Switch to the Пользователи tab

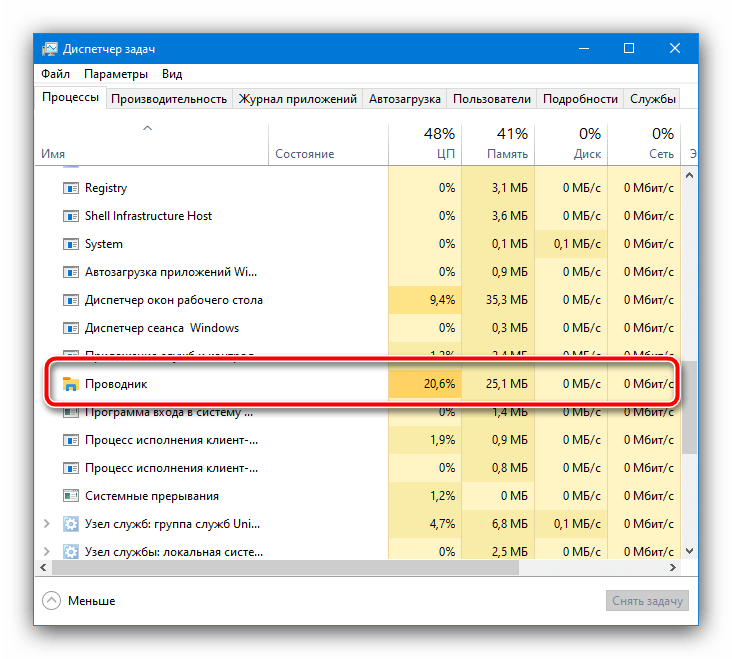click(x=492, y=99)
